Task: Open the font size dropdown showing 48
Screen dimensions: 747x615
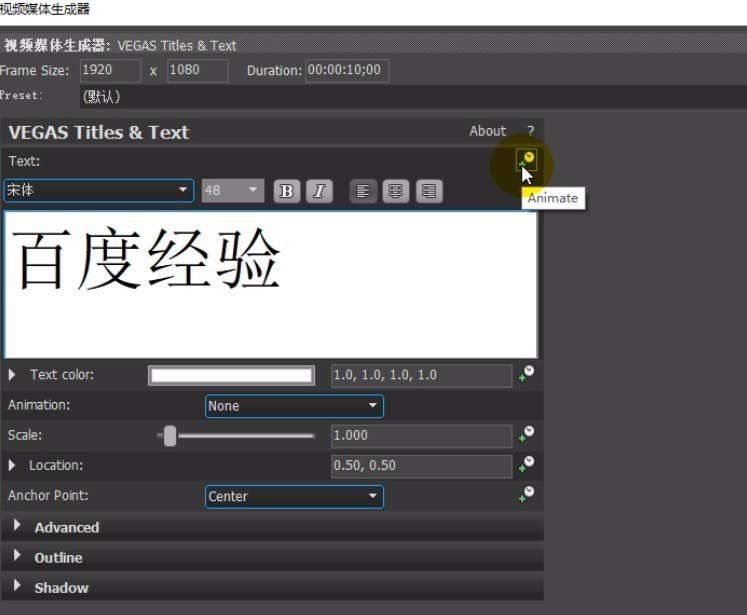Action: pyautogui.click(x=232, y=191)
